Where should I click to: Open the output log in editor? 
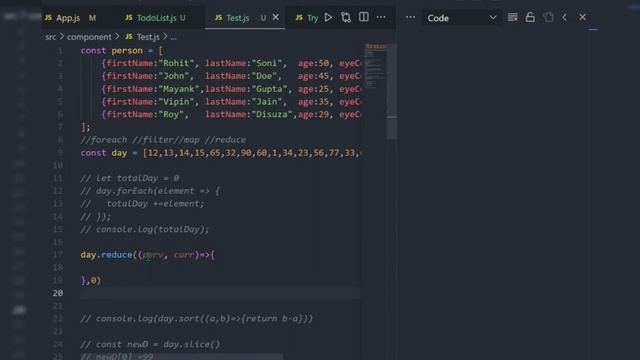548,17
